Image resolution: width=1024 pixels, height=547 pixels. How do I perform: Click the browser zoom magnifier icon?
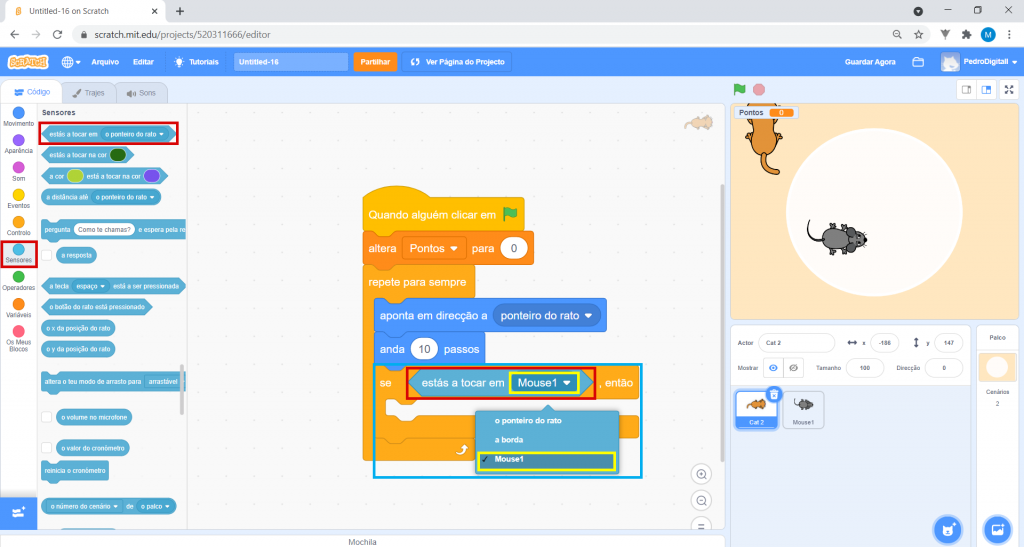[897, 35]
